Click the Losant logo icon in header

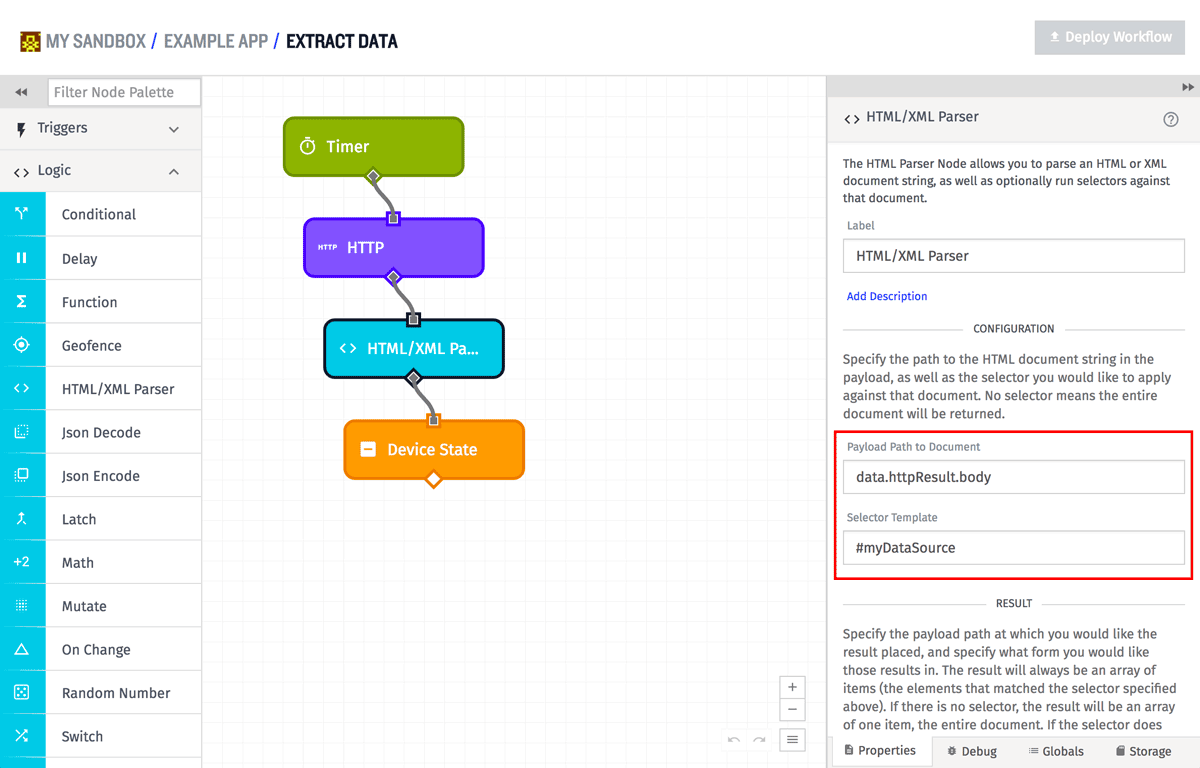tap(30, 41)
